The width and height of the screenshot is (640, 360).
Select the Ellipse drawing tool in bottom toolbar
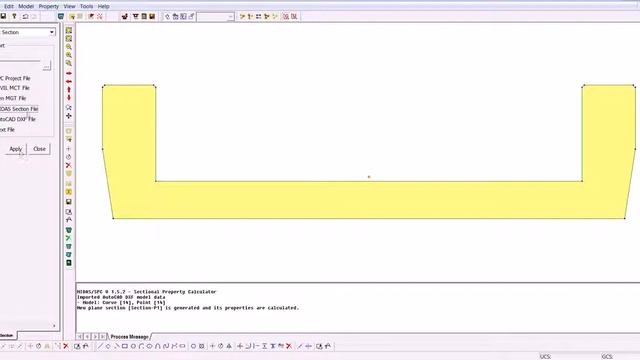(x=149, y=346)
